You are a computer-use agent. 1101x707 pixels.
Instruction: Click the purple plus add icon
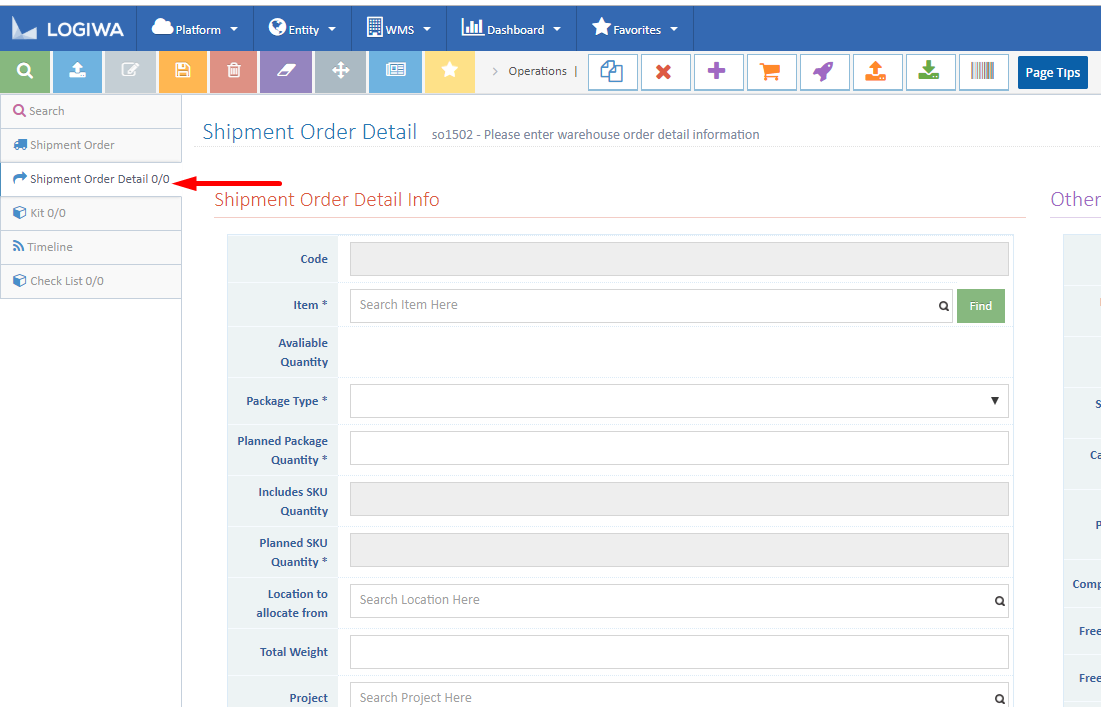(x=719, y=72)
